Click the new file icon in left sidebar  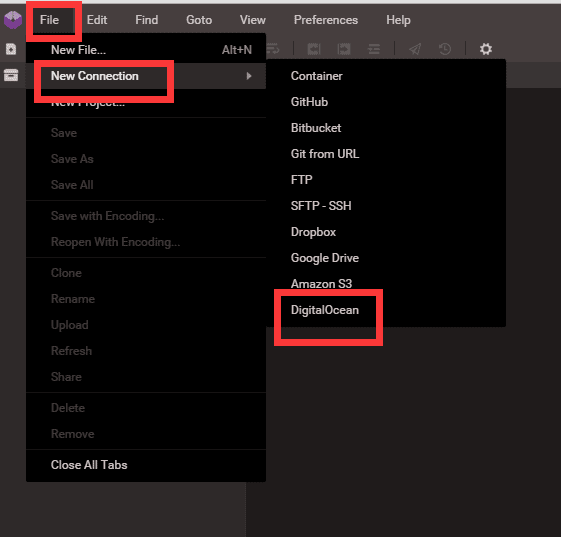(11, 49)
